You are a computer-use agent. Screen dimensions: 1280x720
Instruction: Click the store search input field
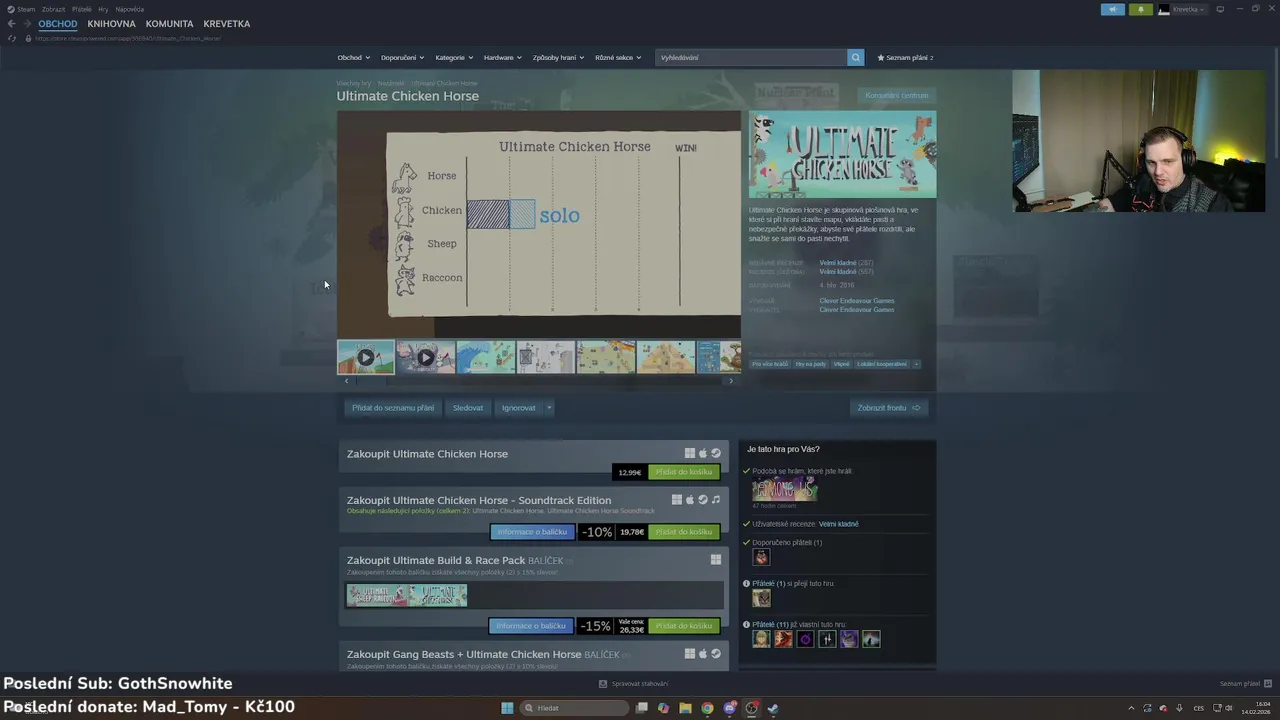click(751, 57)
